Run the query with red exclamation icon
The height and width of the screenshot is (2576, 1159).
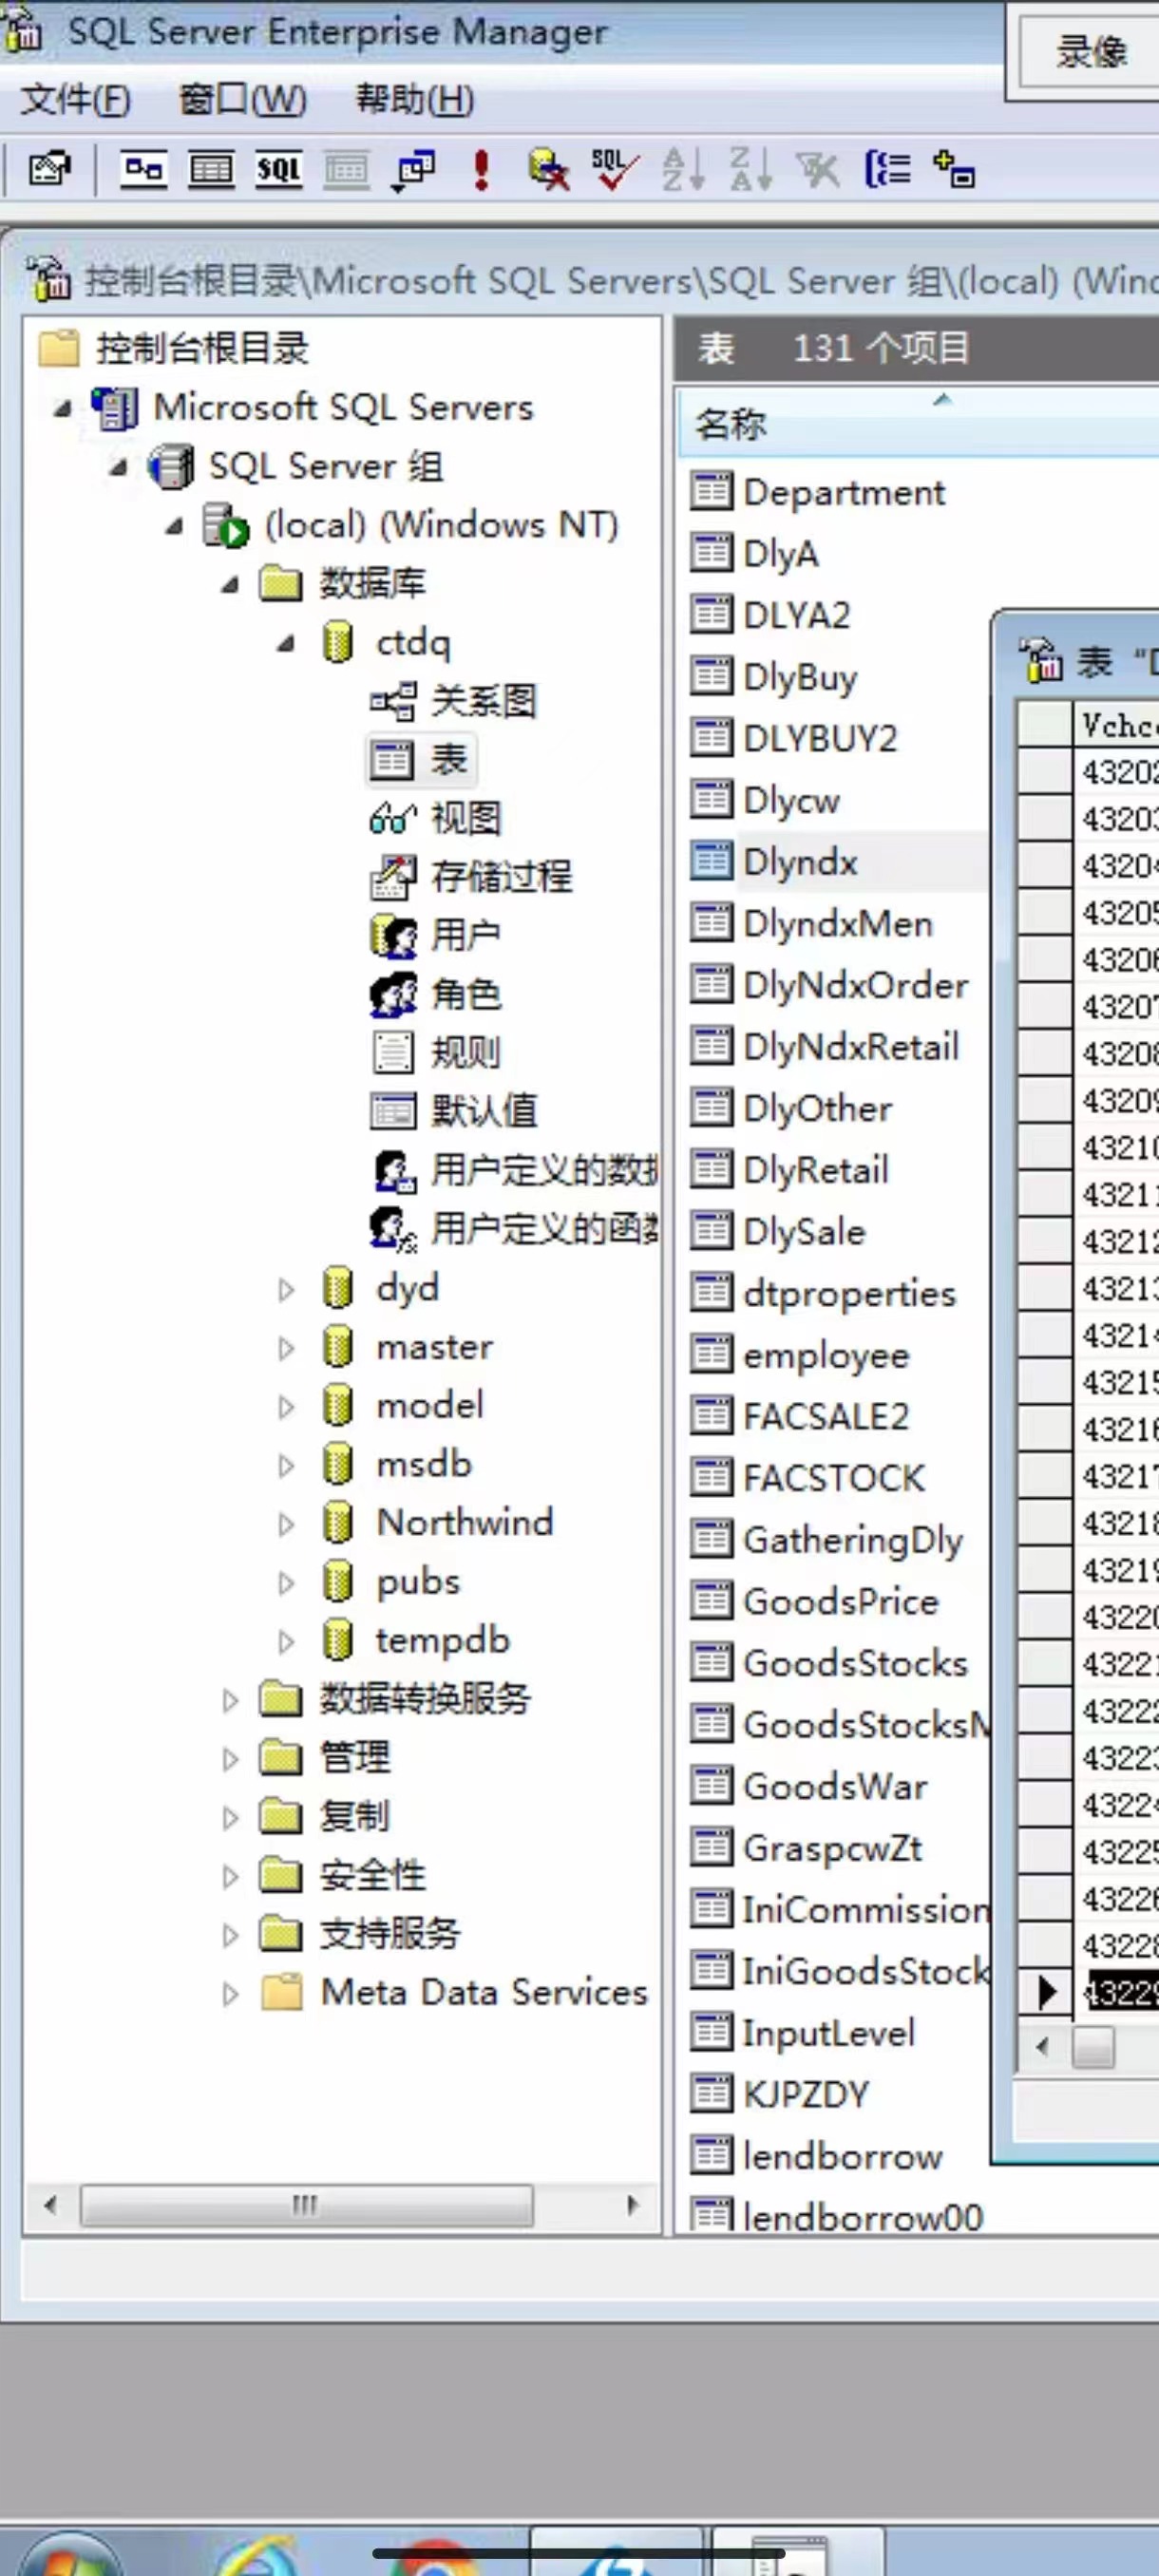click(x=482, y=170)
